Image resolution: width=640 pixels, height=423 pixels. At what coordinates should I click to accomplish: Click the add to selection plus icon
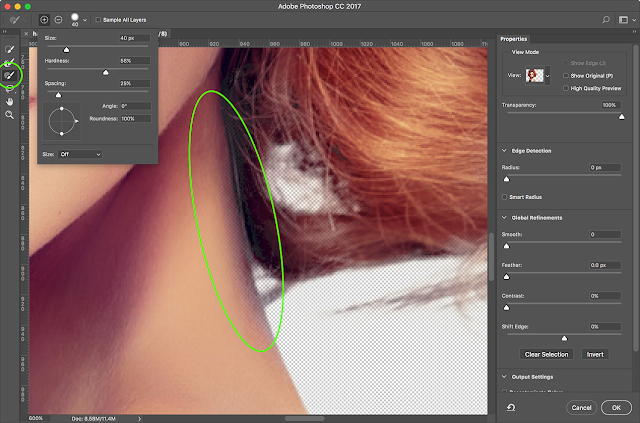coord(44,20)
